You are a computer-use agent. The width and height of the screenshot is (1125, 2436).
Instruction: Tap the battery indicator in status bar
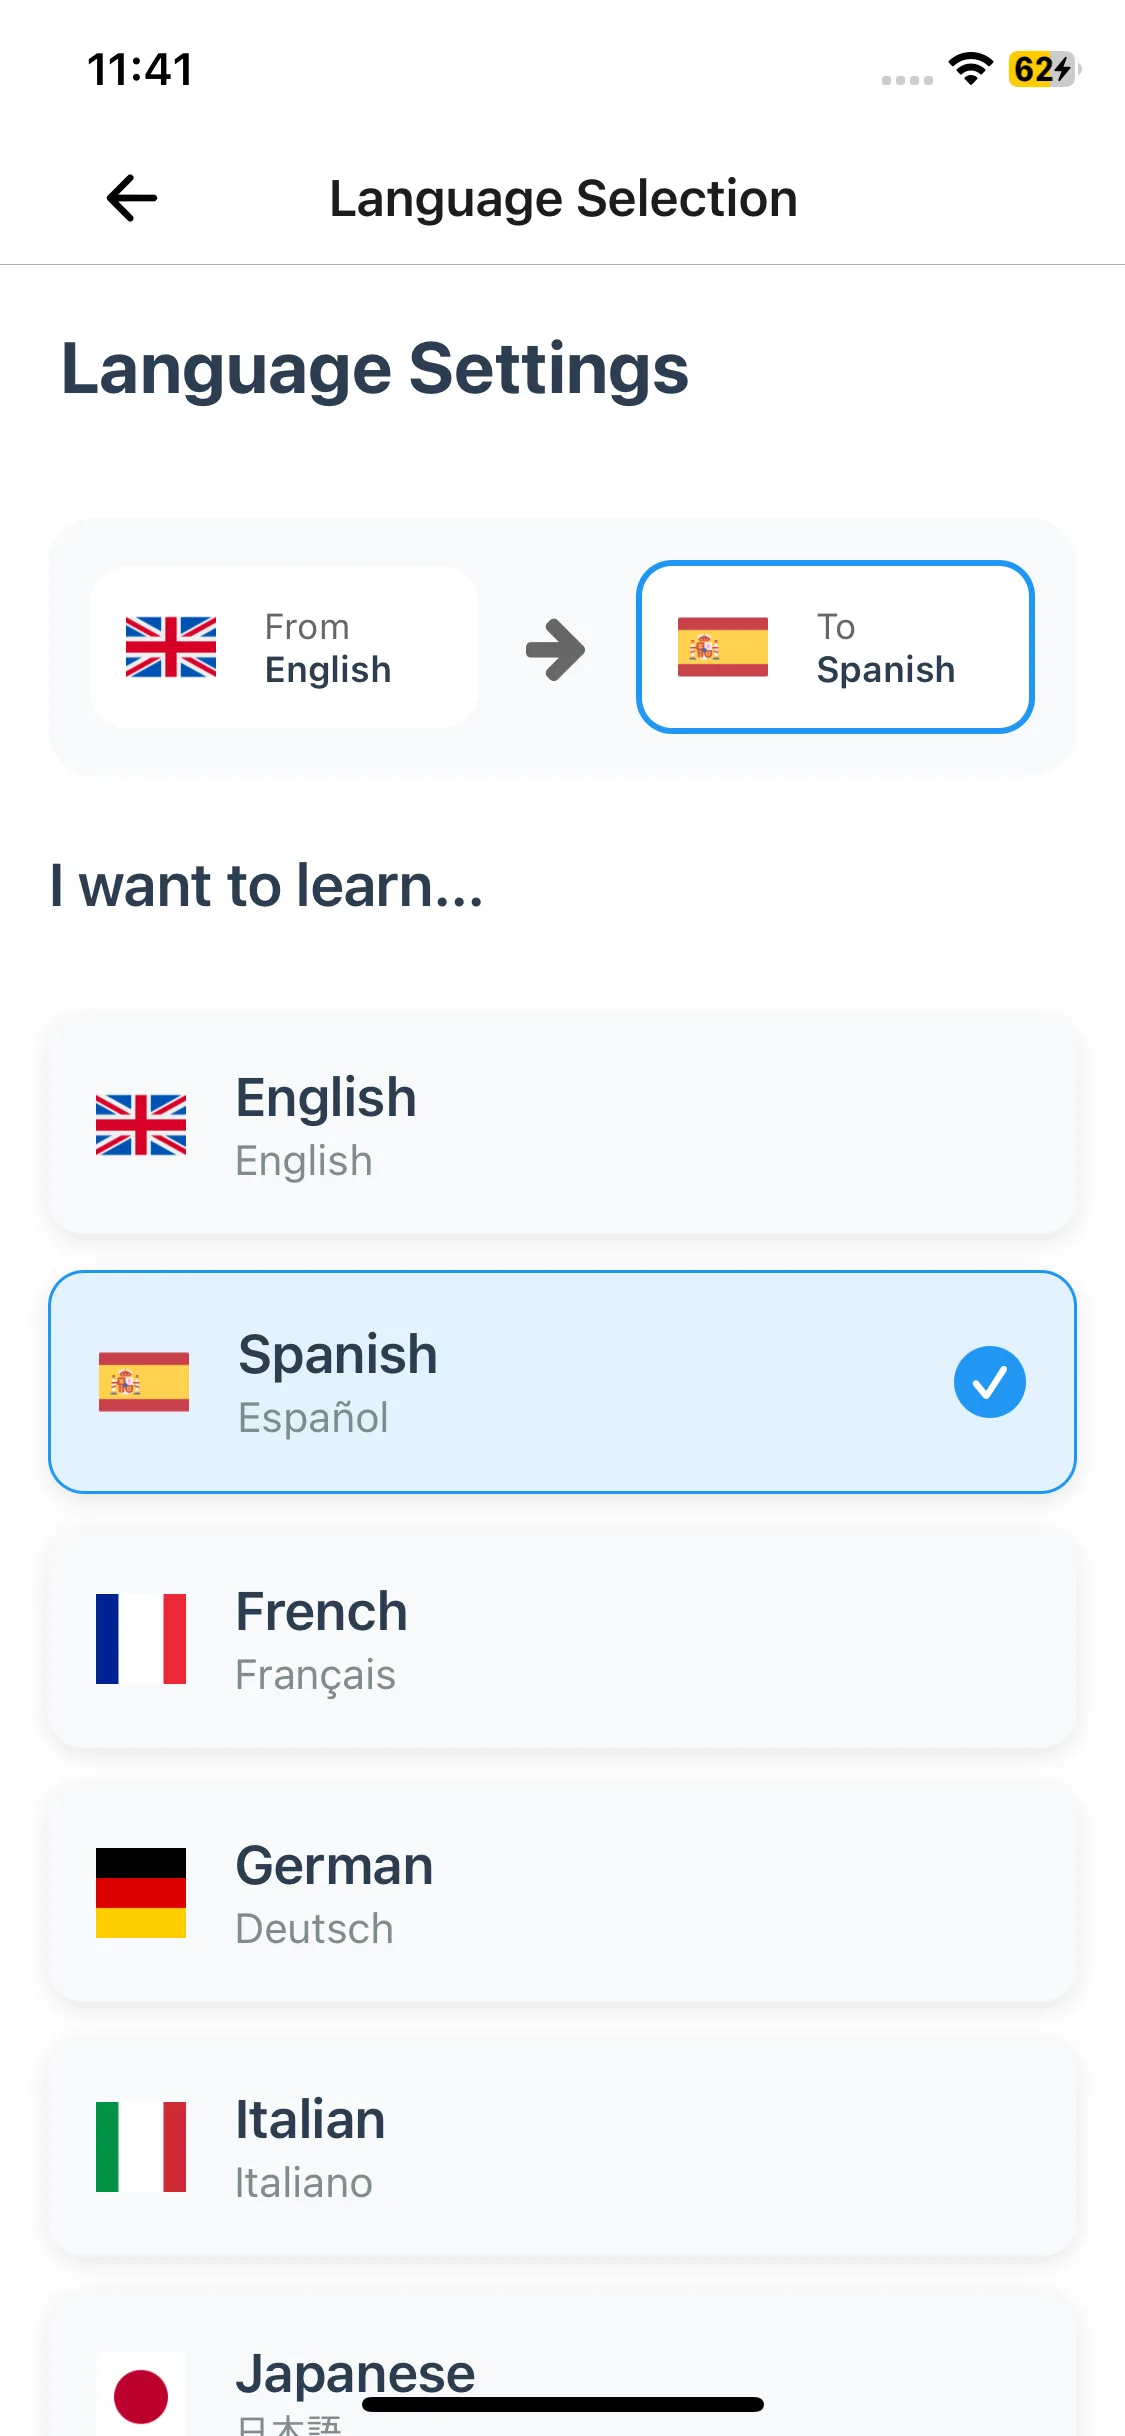point(1043,69)
